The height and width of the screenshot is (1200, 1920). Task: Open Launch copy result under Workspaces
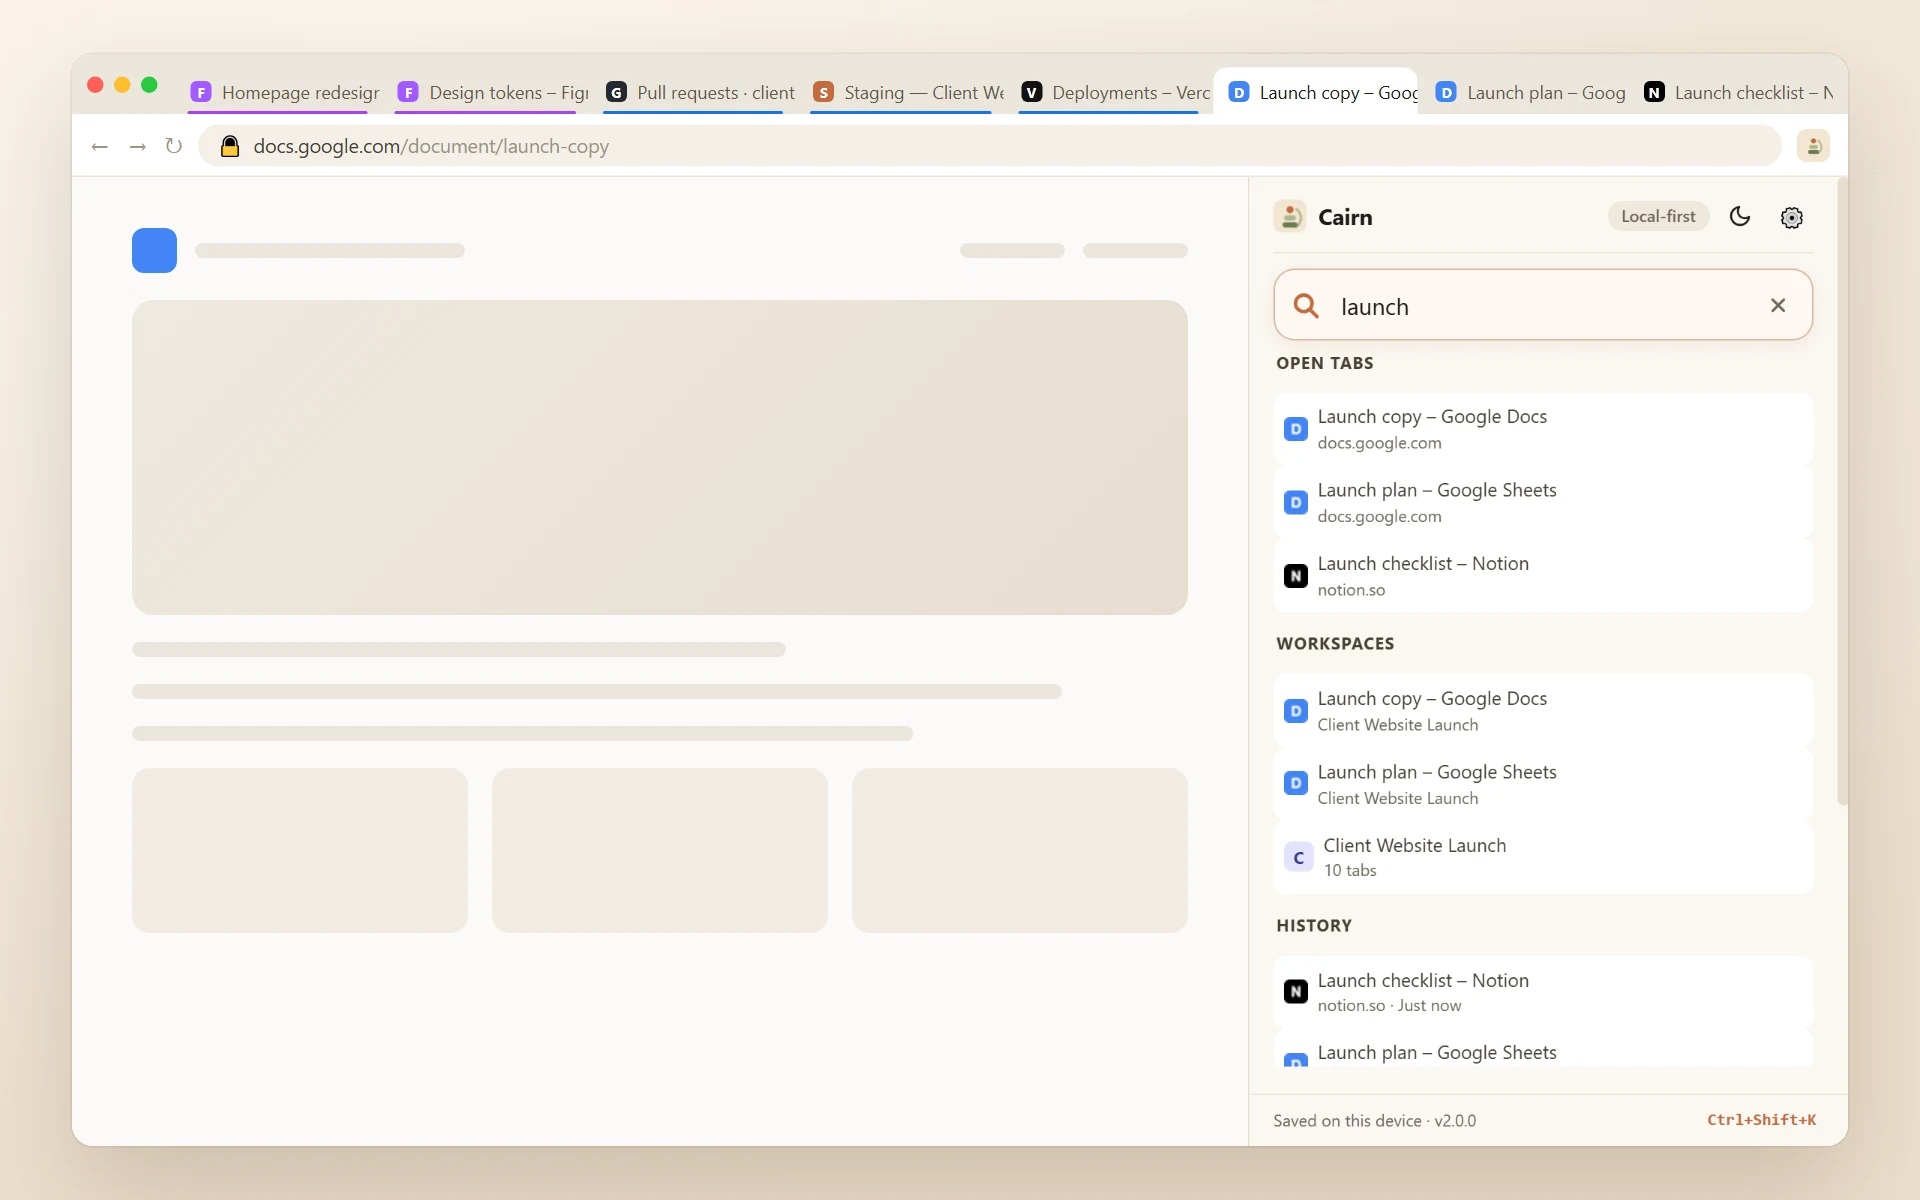(x=1543, y=711)
